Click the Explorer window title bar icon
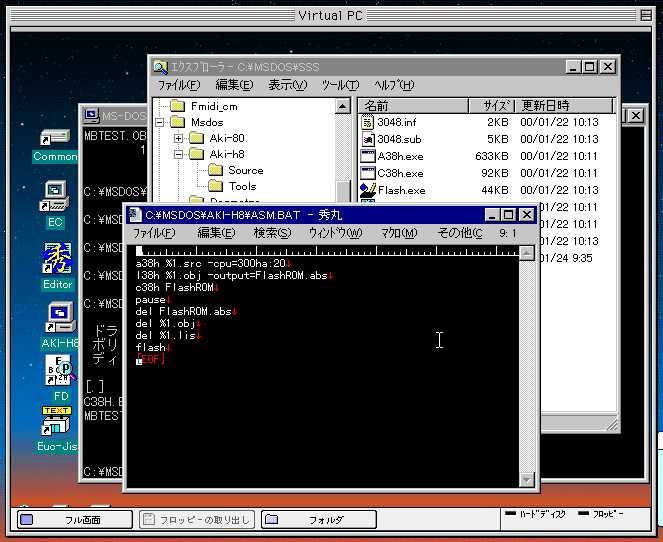The height and width of the screenshot is (542, 663). click(x=160, y=67)
